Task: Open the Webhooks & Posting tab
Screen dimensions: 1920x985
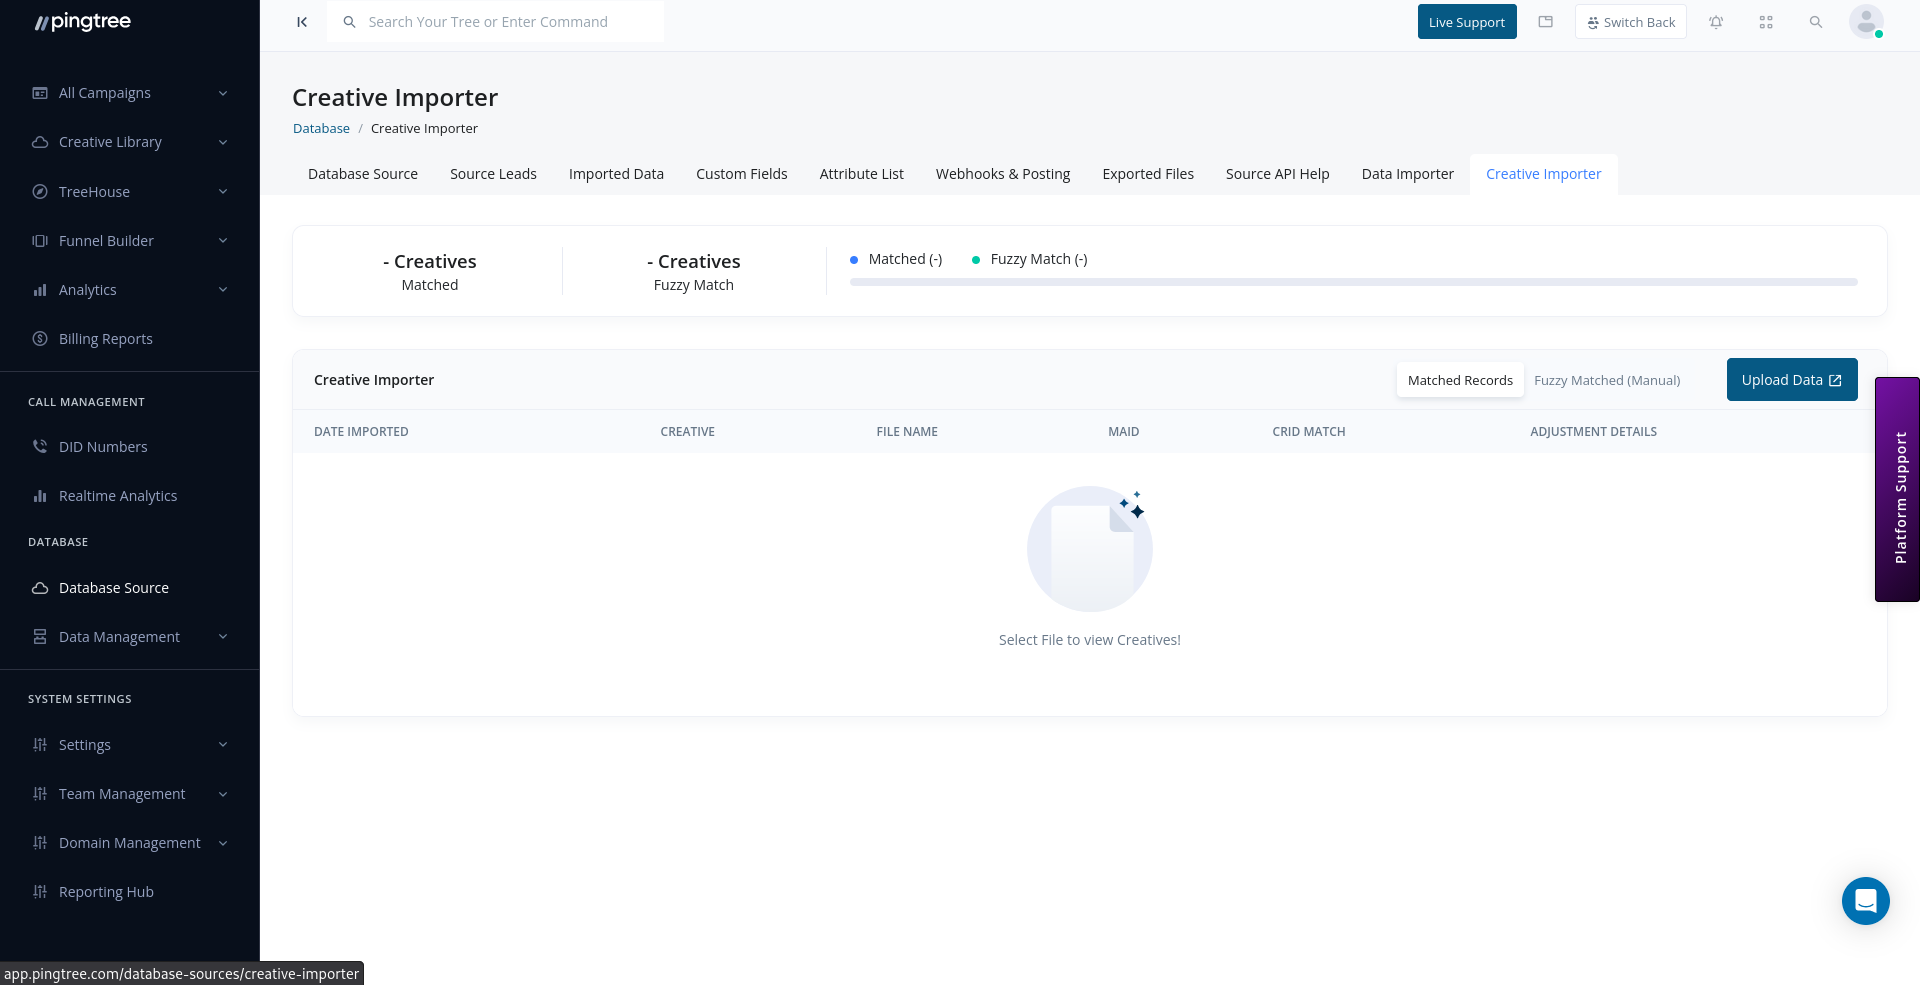Action: [x=1002, y=173]
